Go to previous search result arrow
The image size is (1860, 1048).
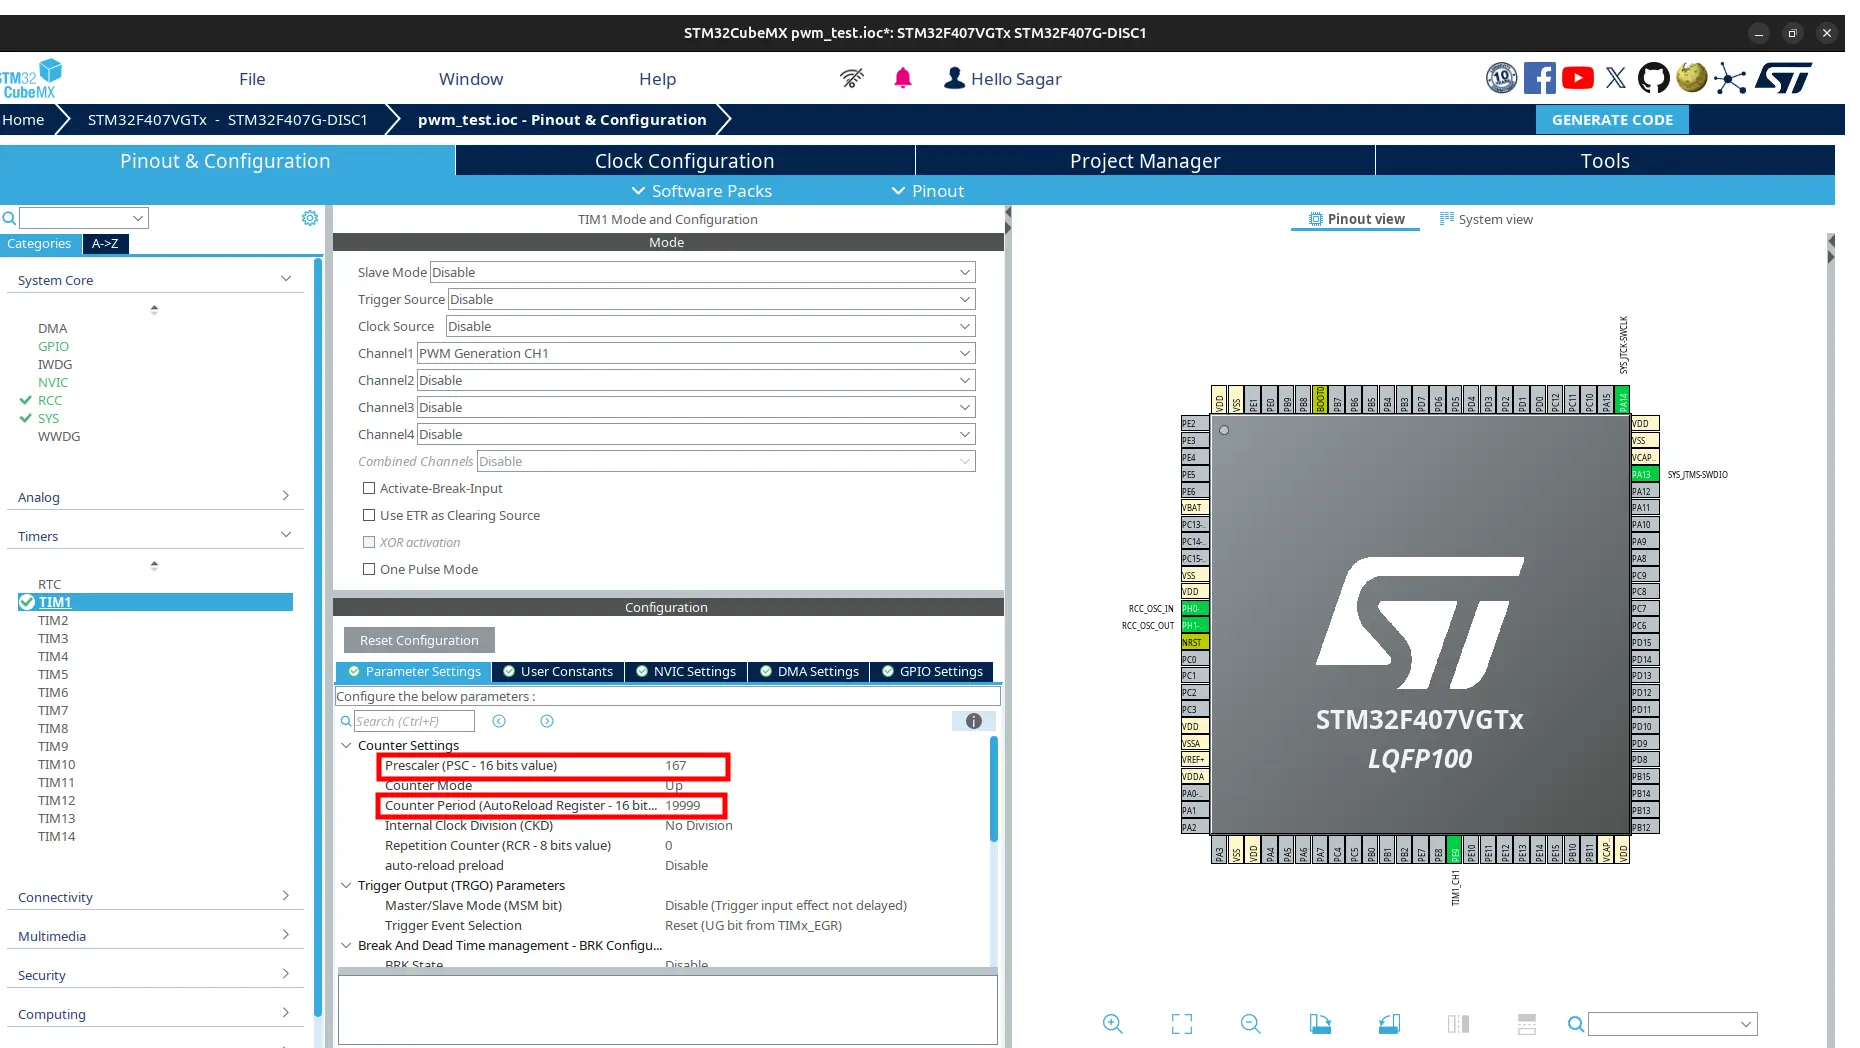[x=499, y=721]
